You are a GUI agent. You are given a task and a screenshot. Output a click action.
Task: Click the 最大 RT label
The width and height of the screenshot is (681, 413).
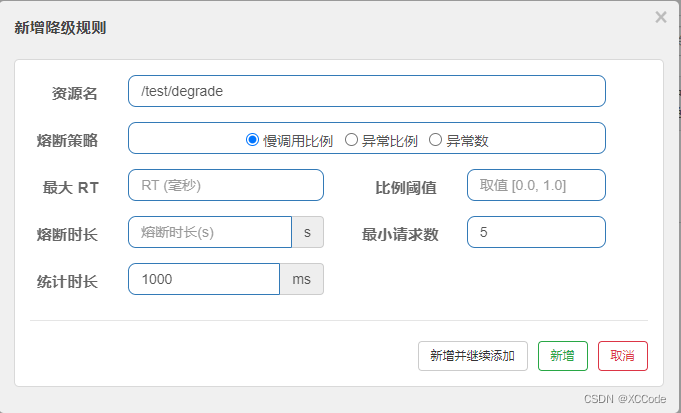[70, 188]
